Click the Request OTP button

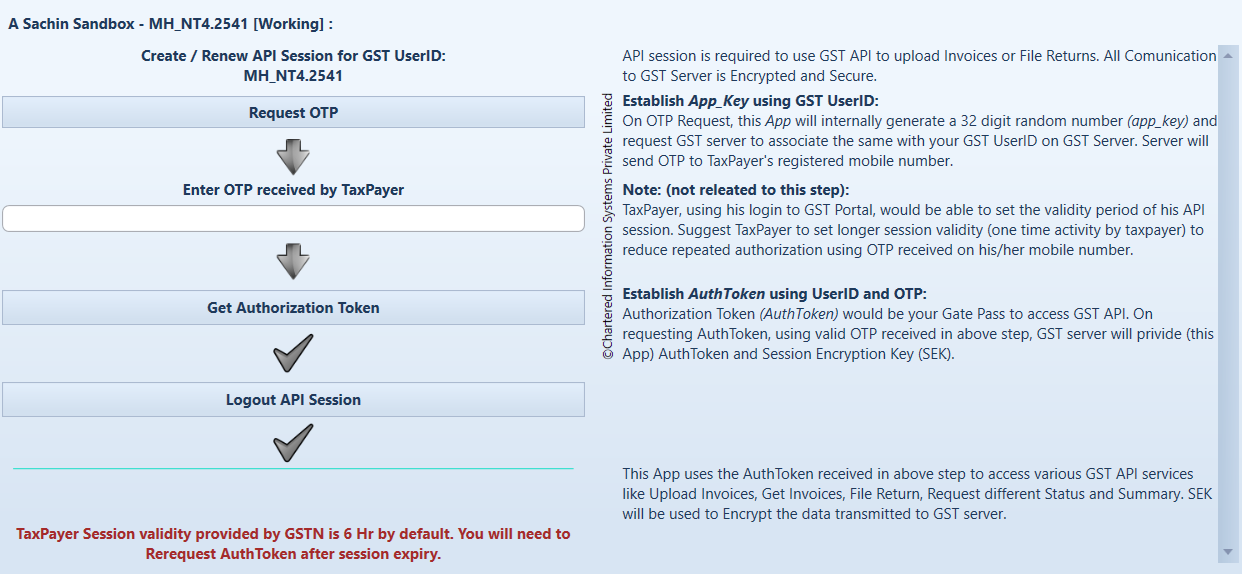pos(293,113)
